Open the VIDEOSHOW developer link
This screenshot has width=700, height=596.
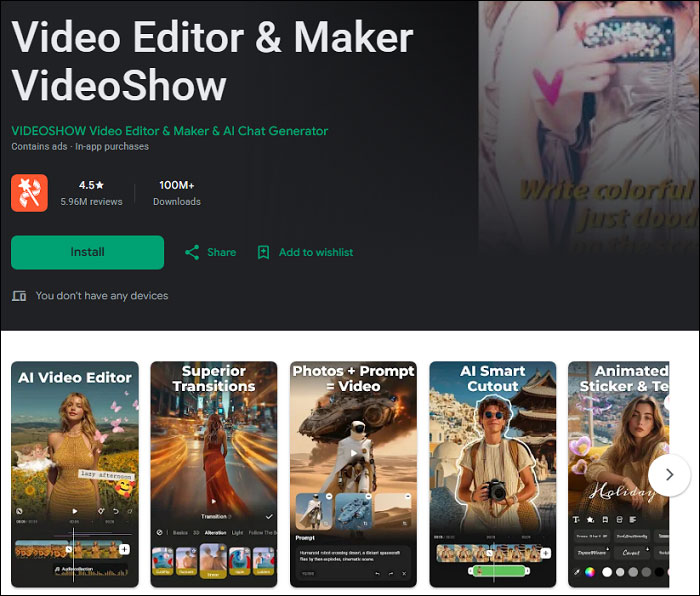click(x=170, y=131)
